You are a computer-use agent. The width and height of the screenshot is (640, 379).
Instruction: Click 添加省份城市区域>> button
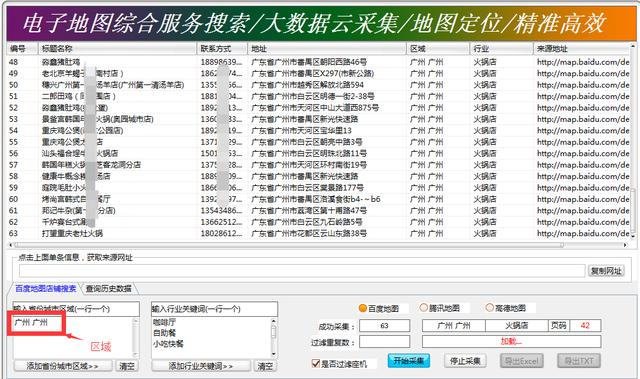coord(63,366)
